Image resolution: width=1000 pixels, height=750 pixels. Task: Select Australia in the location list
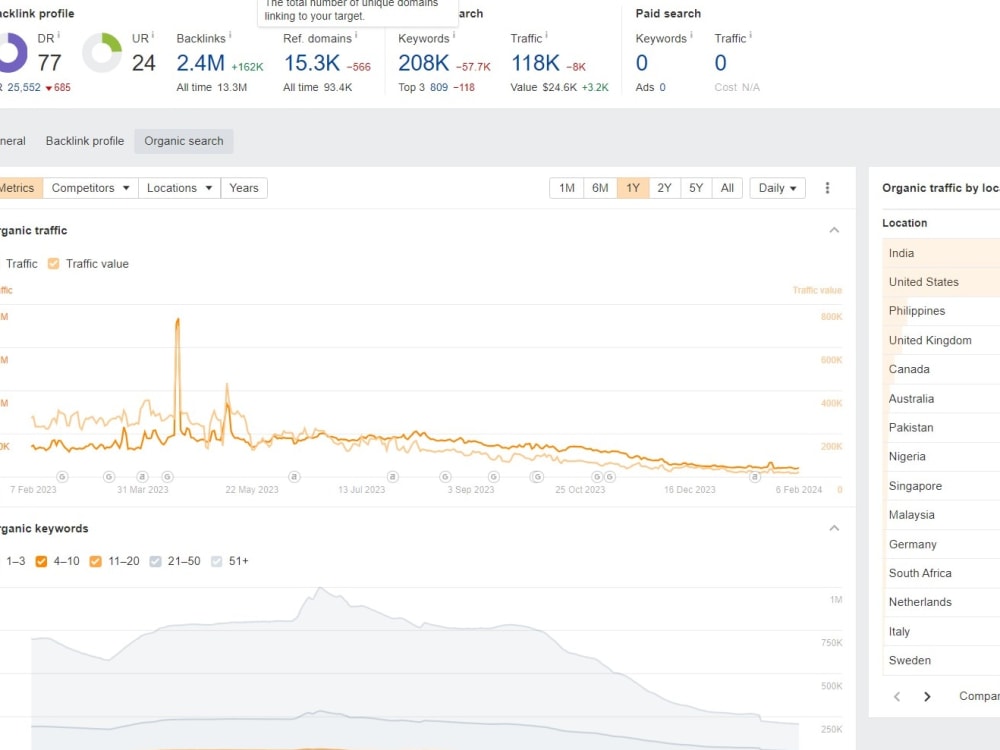tap(941, 399)
